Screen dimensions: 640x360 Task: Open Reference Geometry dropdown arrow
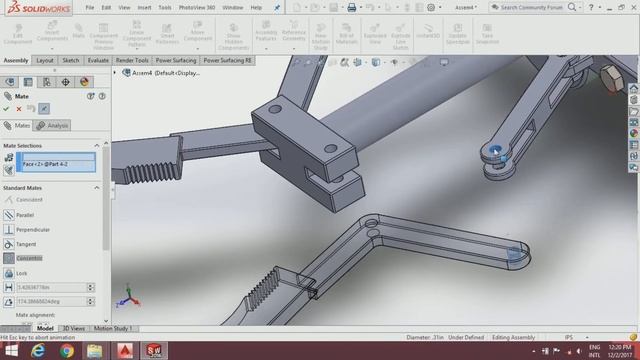click(293, 48)
